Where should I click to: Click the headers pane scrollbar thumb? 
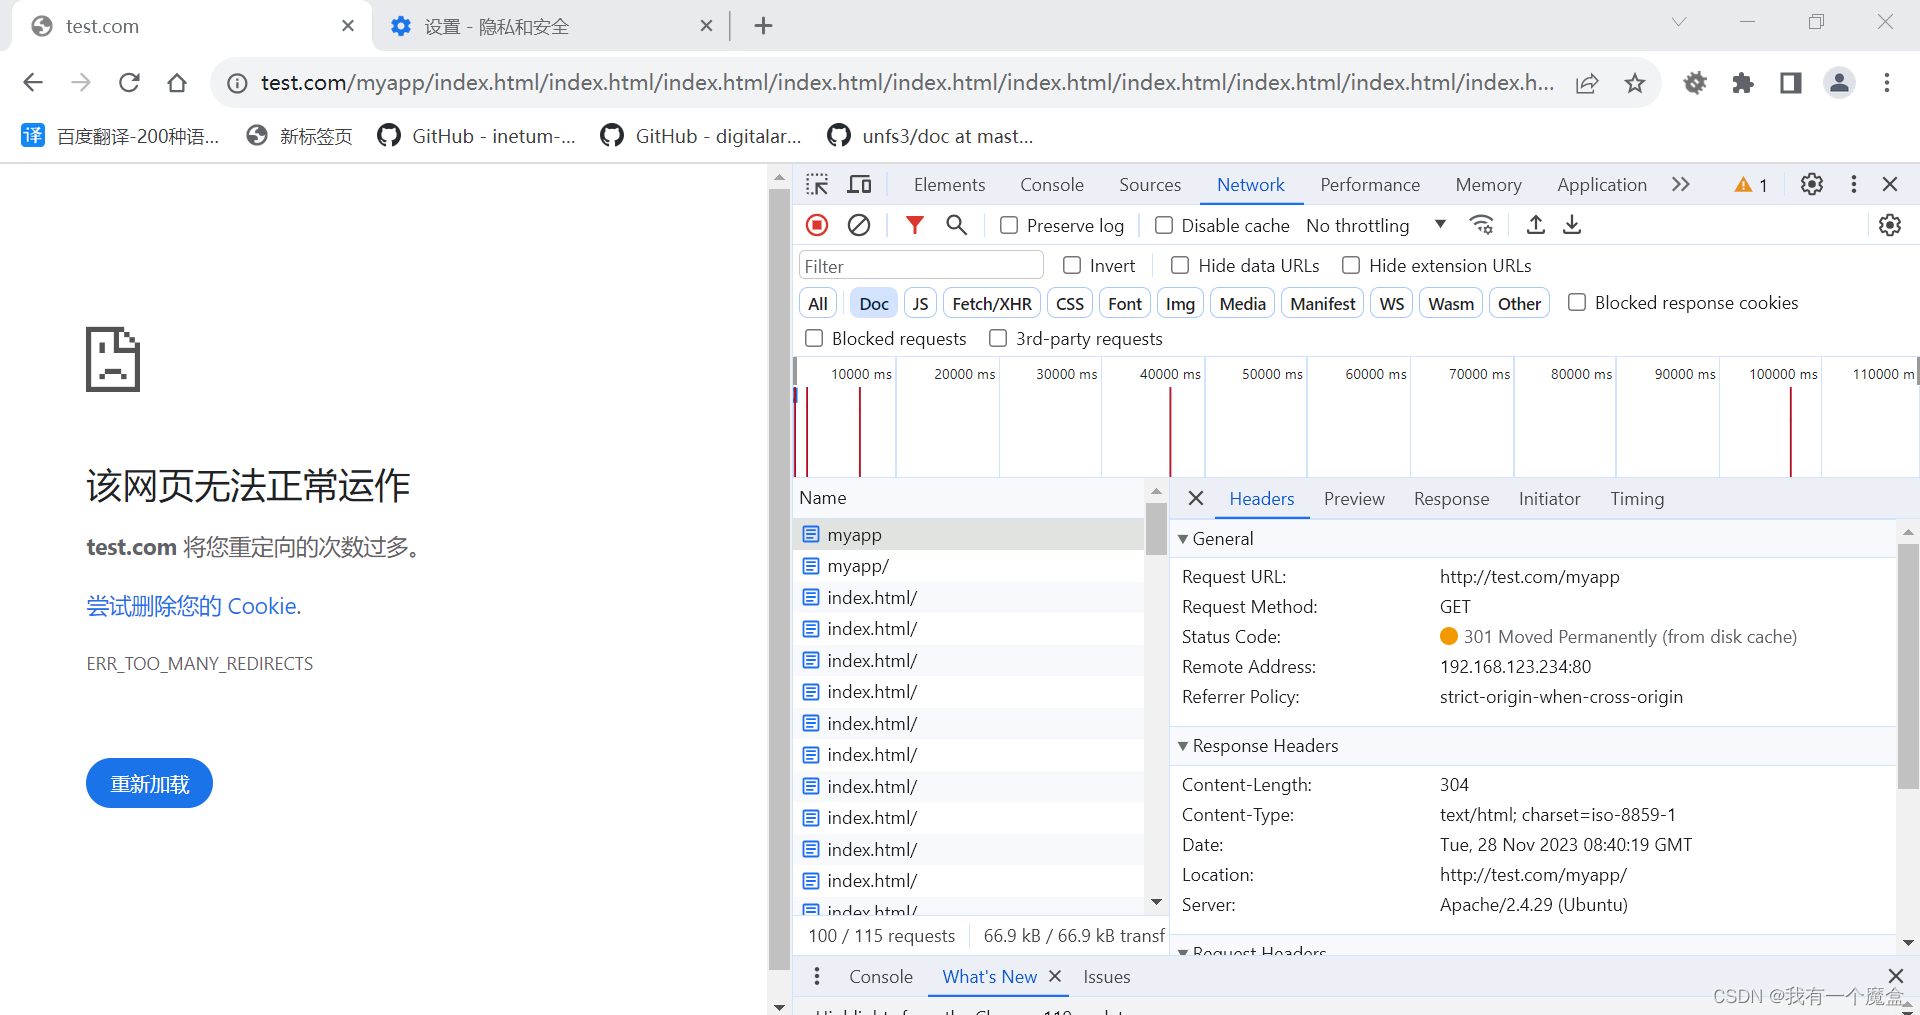click(1908, 666)
